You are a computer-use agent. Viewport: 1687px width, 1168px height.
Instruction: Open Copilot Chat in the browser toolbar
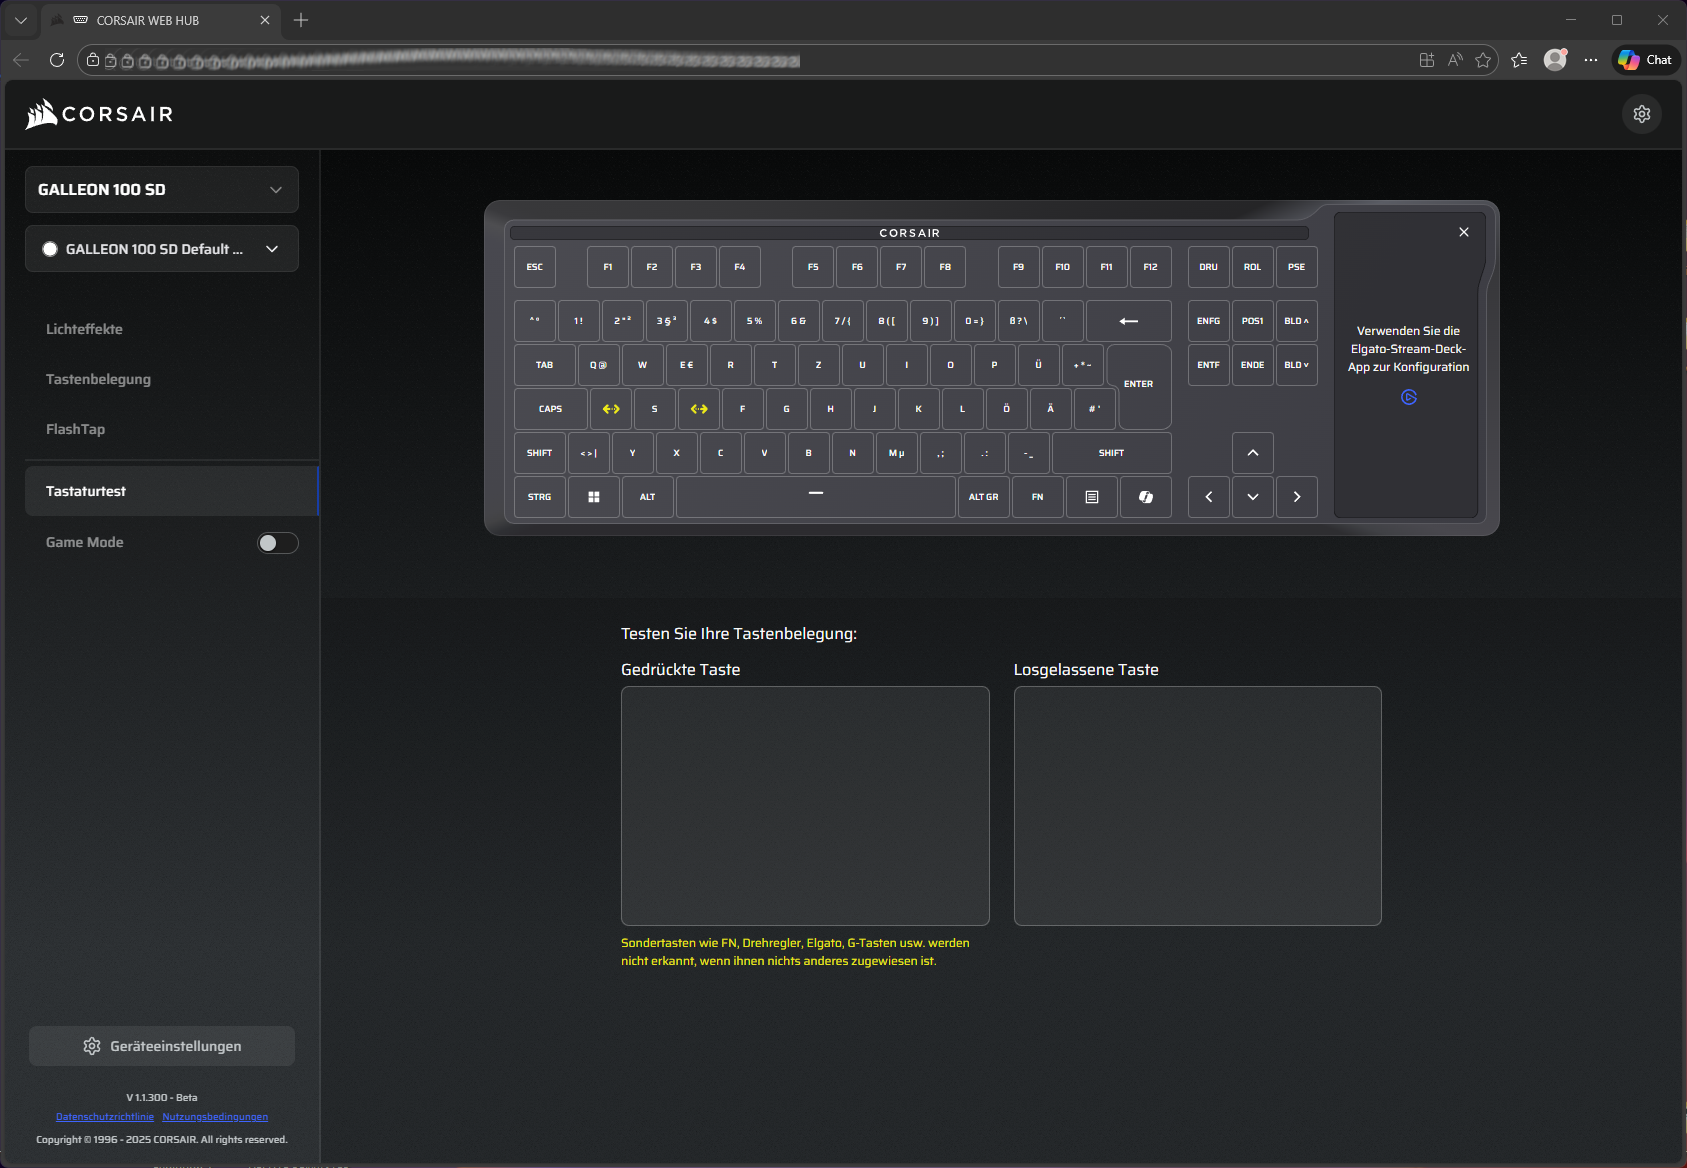coord(1645,60)
